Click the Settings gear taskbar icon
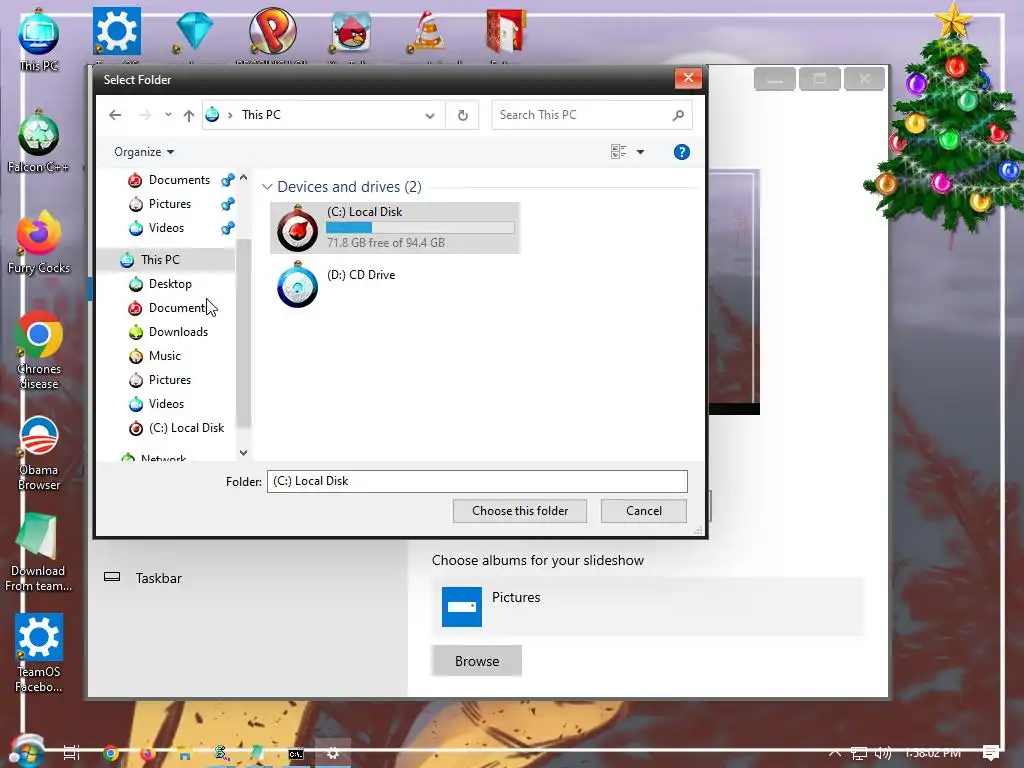The image size is (1024, 768). pyautogui.click(x=332, y=754)
